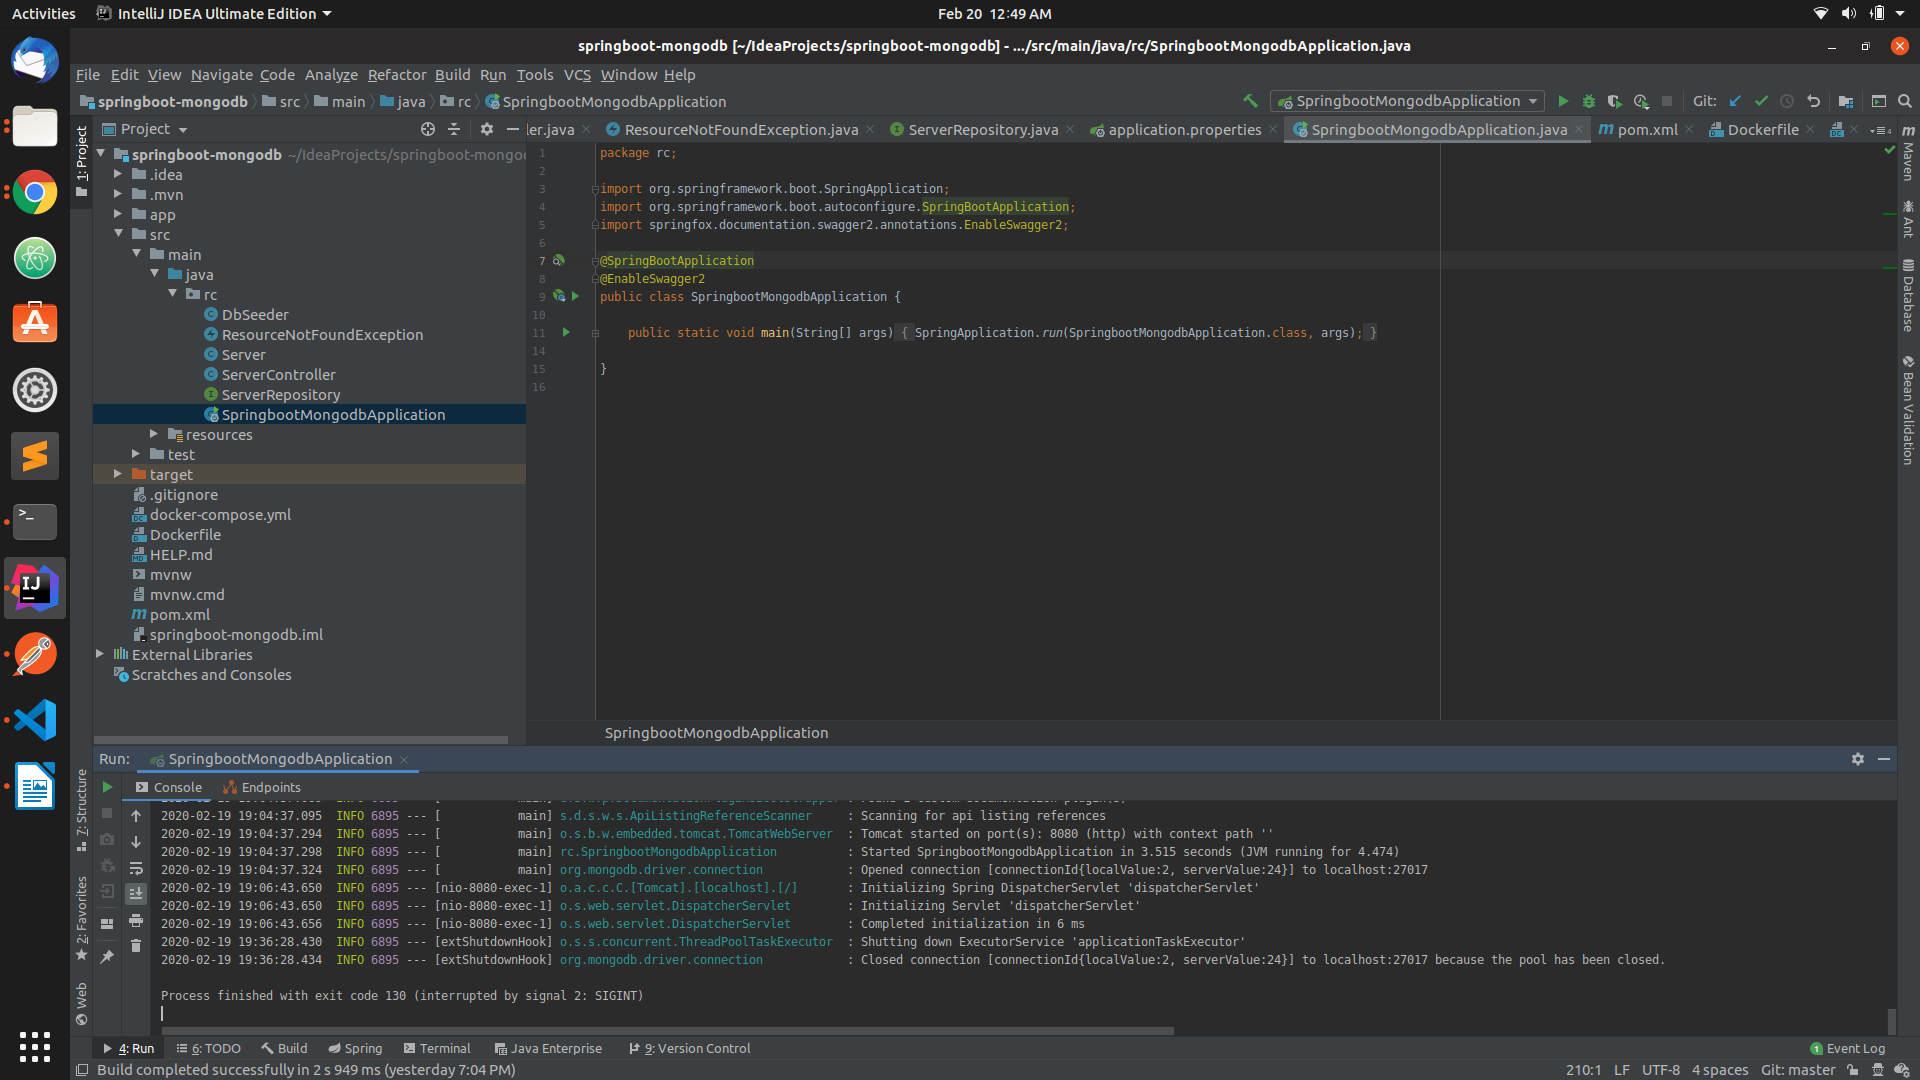Print console output using the printer icon

click(x=136, y=921)
